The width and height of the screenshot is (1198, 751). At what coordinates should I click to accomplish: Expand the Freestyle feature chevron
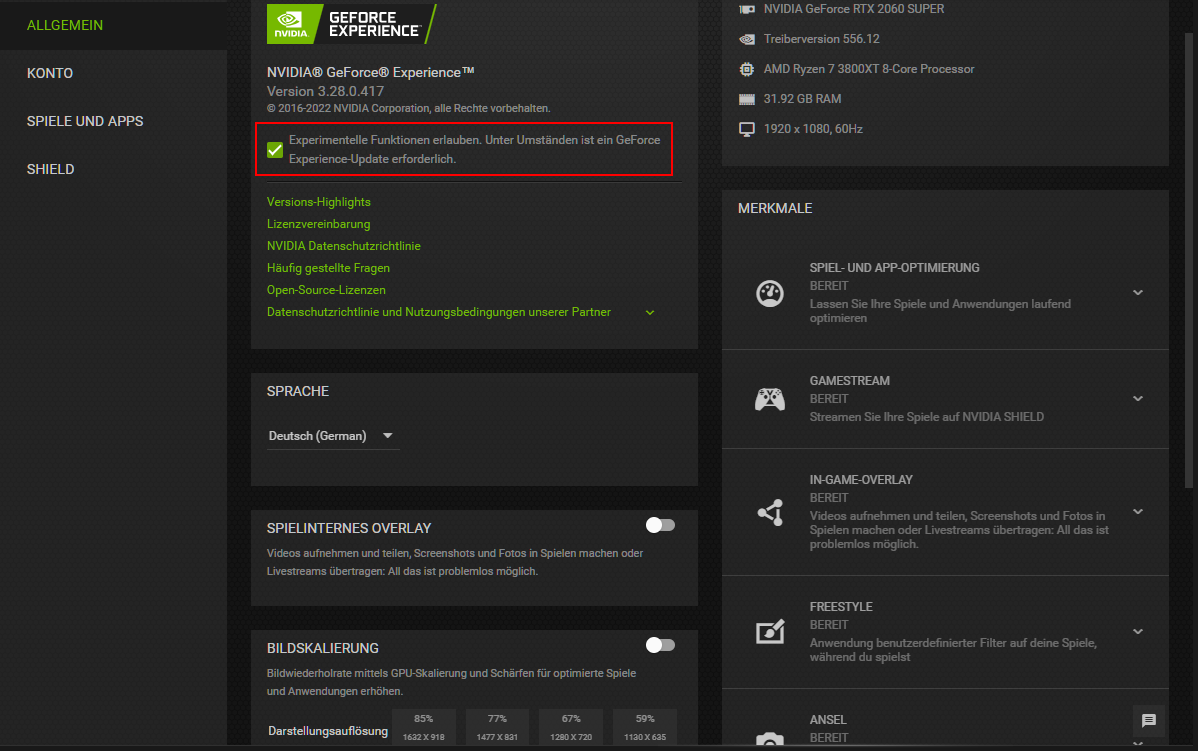point(1138,632)
